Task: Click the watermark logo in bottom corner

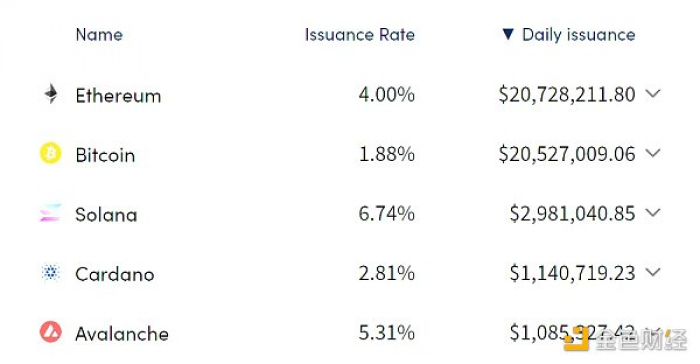Action: [x=625, y=339]
